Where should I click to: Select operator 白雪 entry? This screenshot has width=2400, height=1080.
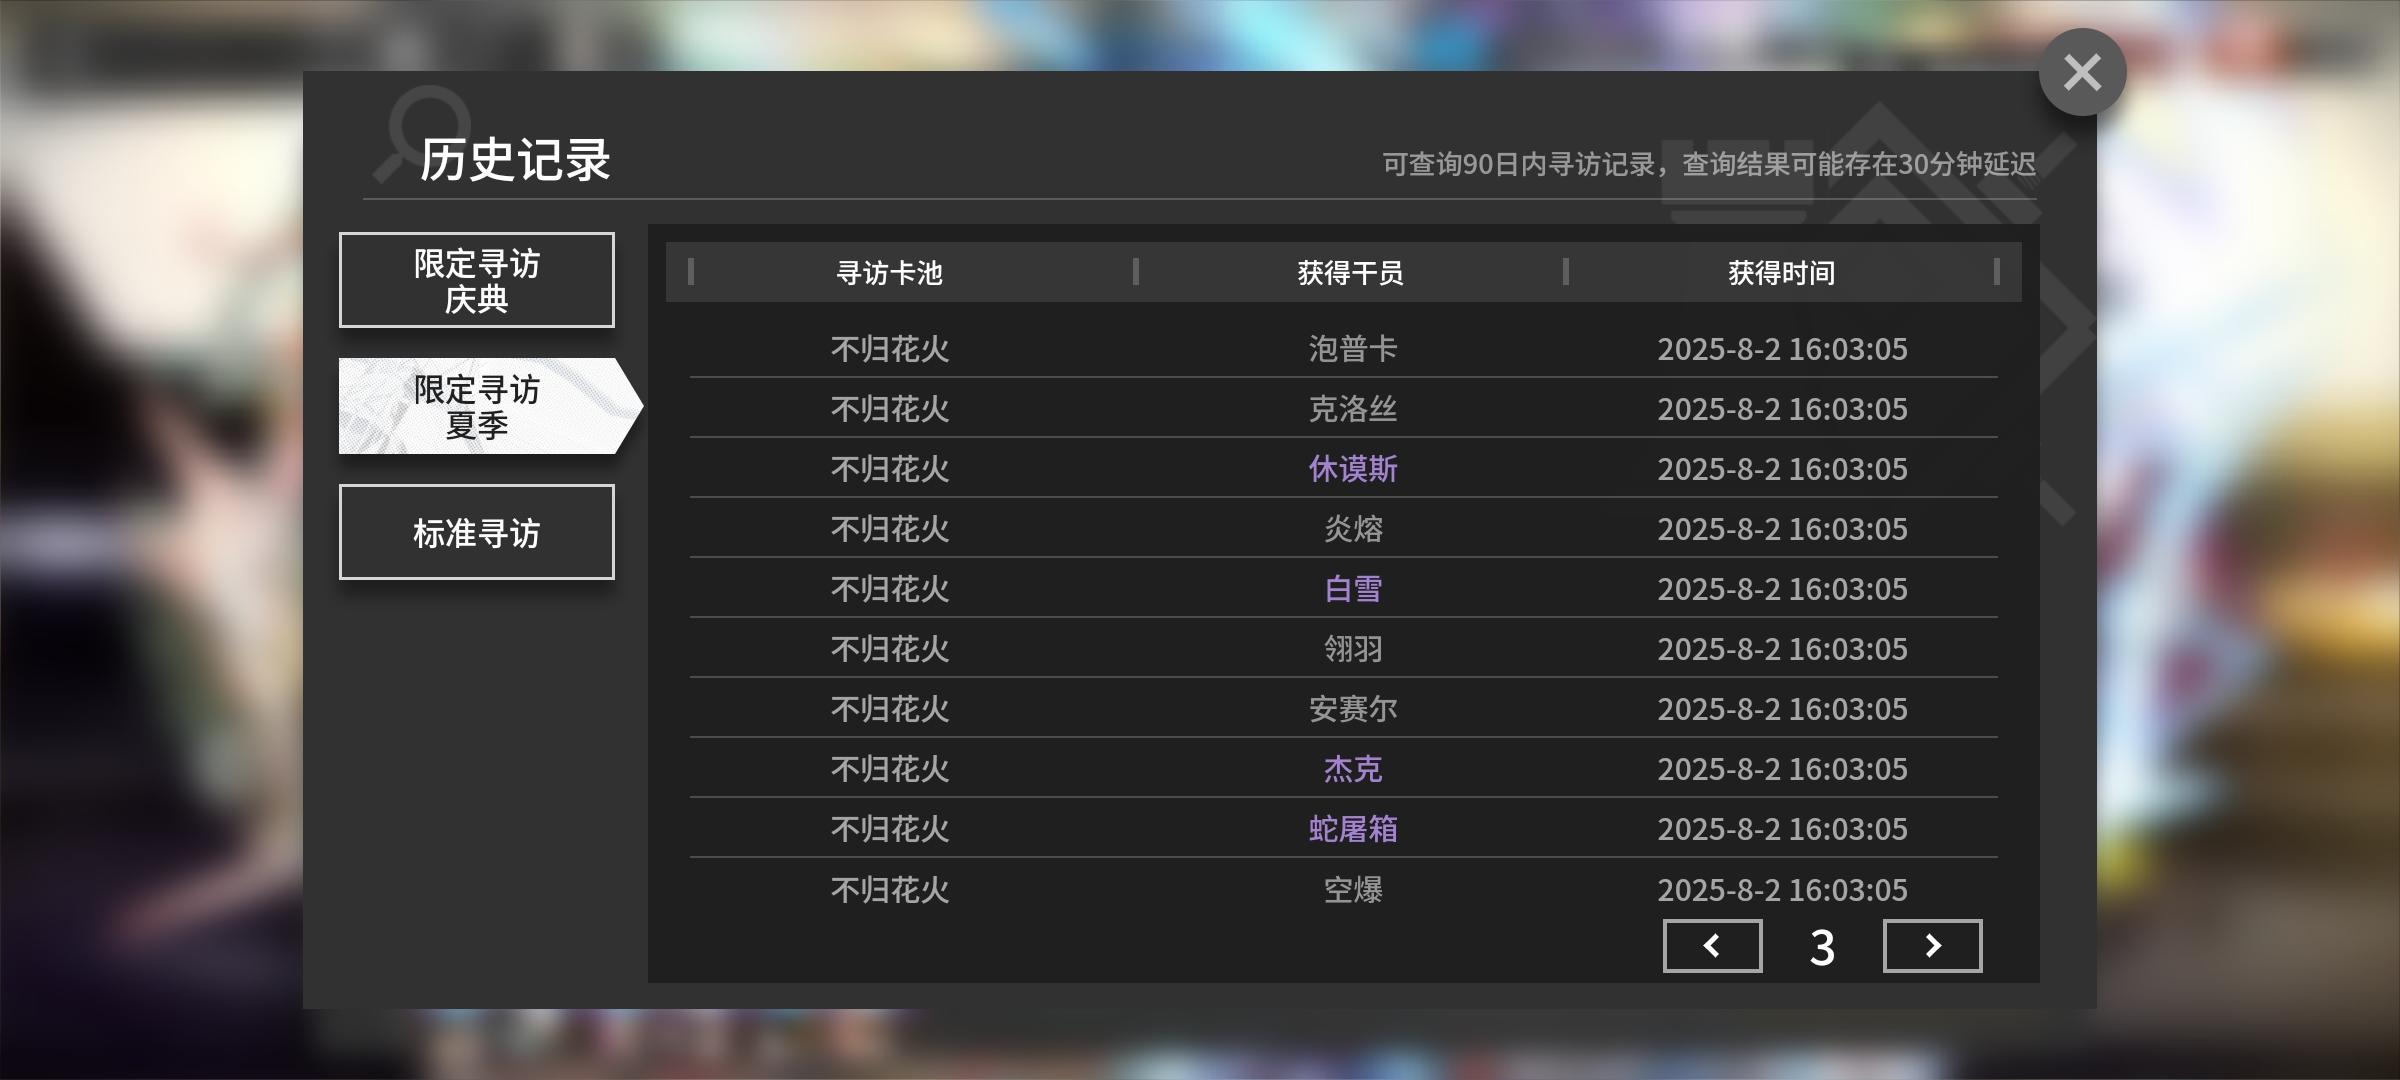pos(1352,588)
